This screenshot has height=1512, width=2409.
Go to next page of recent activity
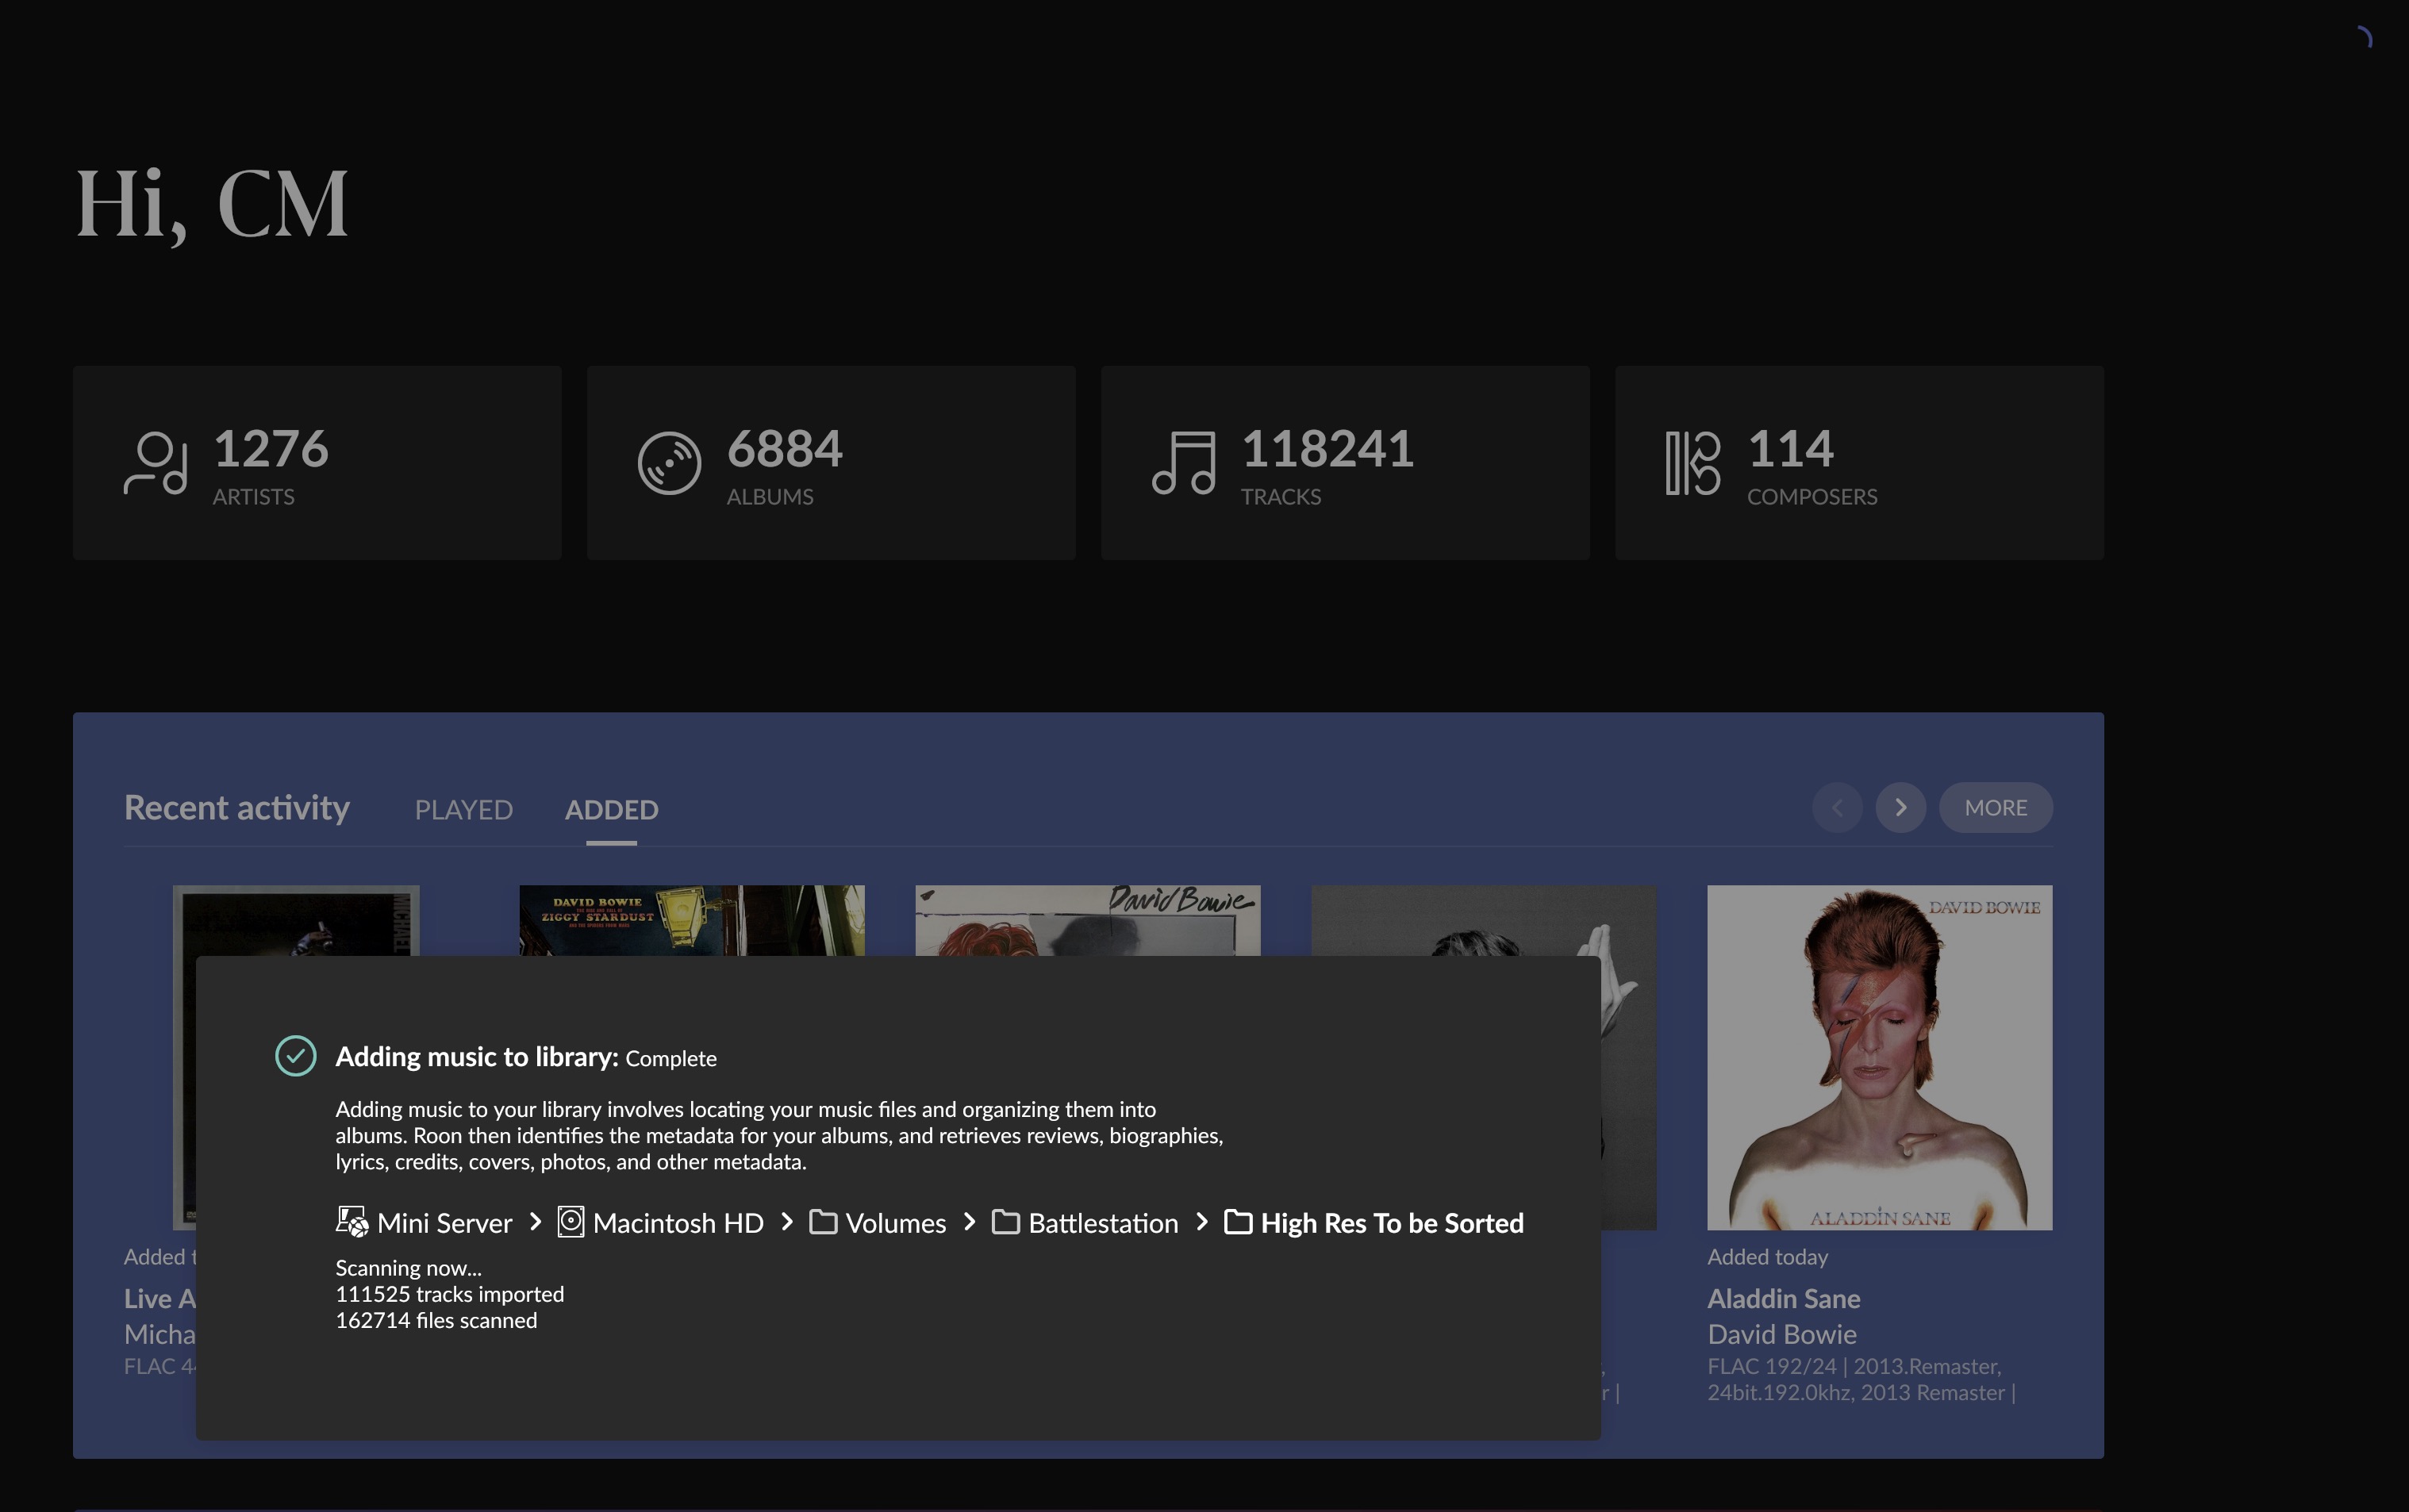click(x=1901, y=807)
